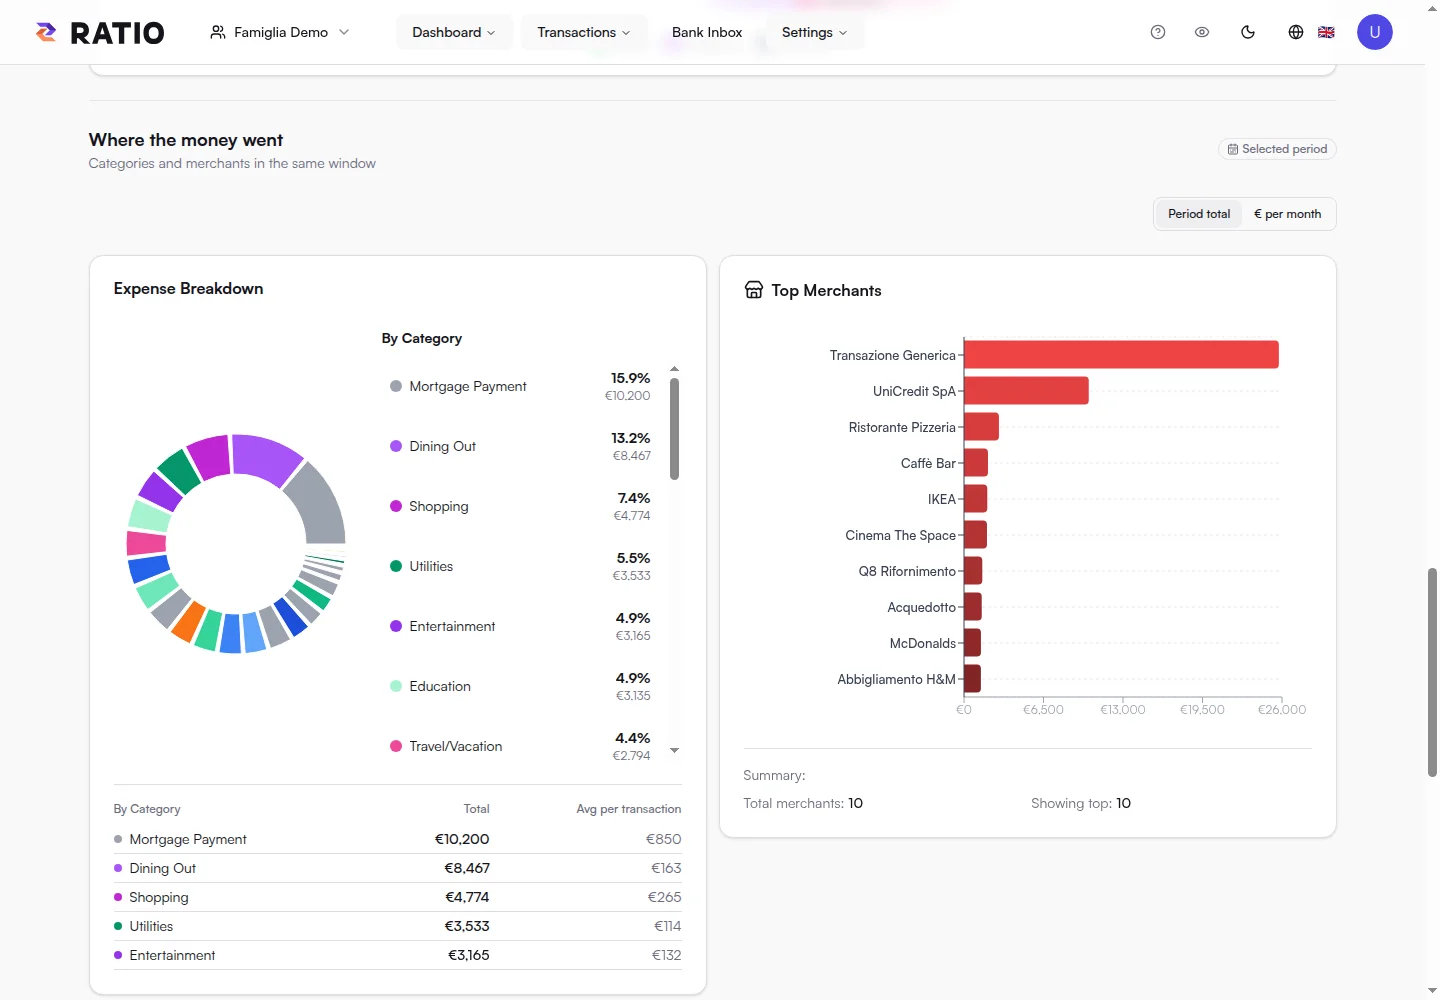Image resolution: width=1440 pixels, height=1000 pixels.
Task: Go to Bank Inbox
Action: click(x=707, y=32)
